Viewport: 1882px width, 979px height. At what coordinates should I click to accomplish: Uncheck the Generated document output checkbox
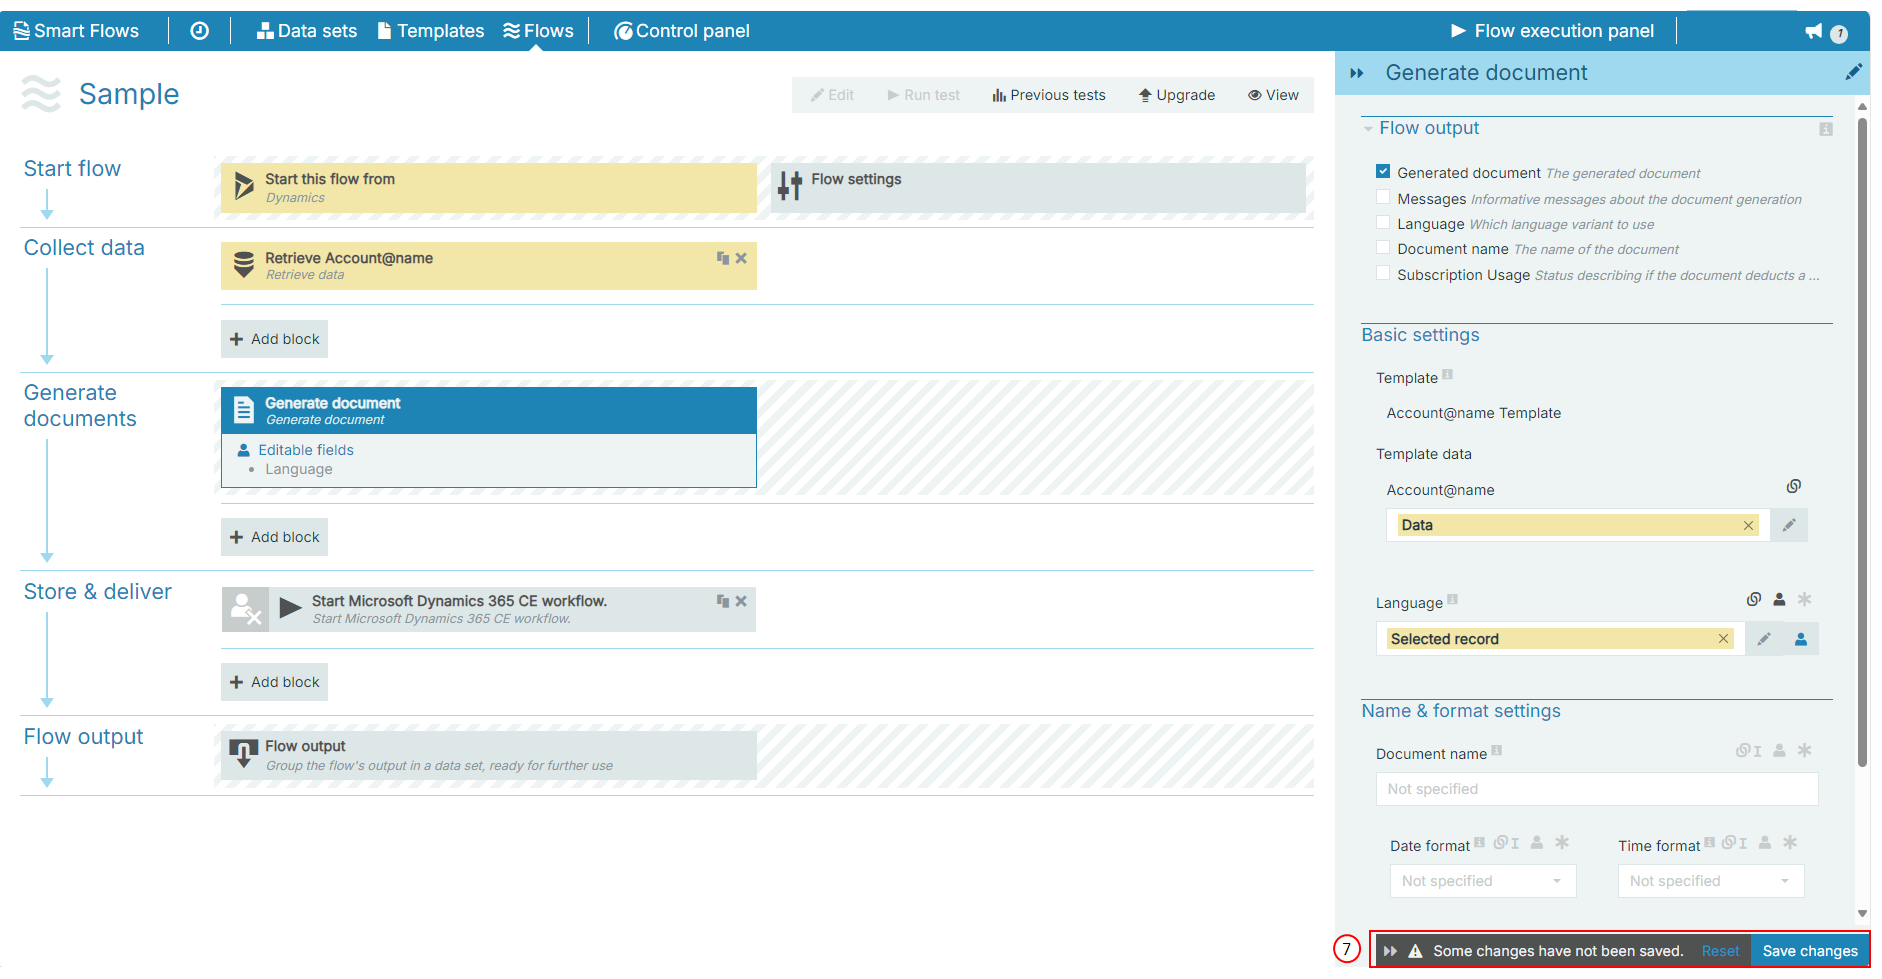coord(1383,172)
